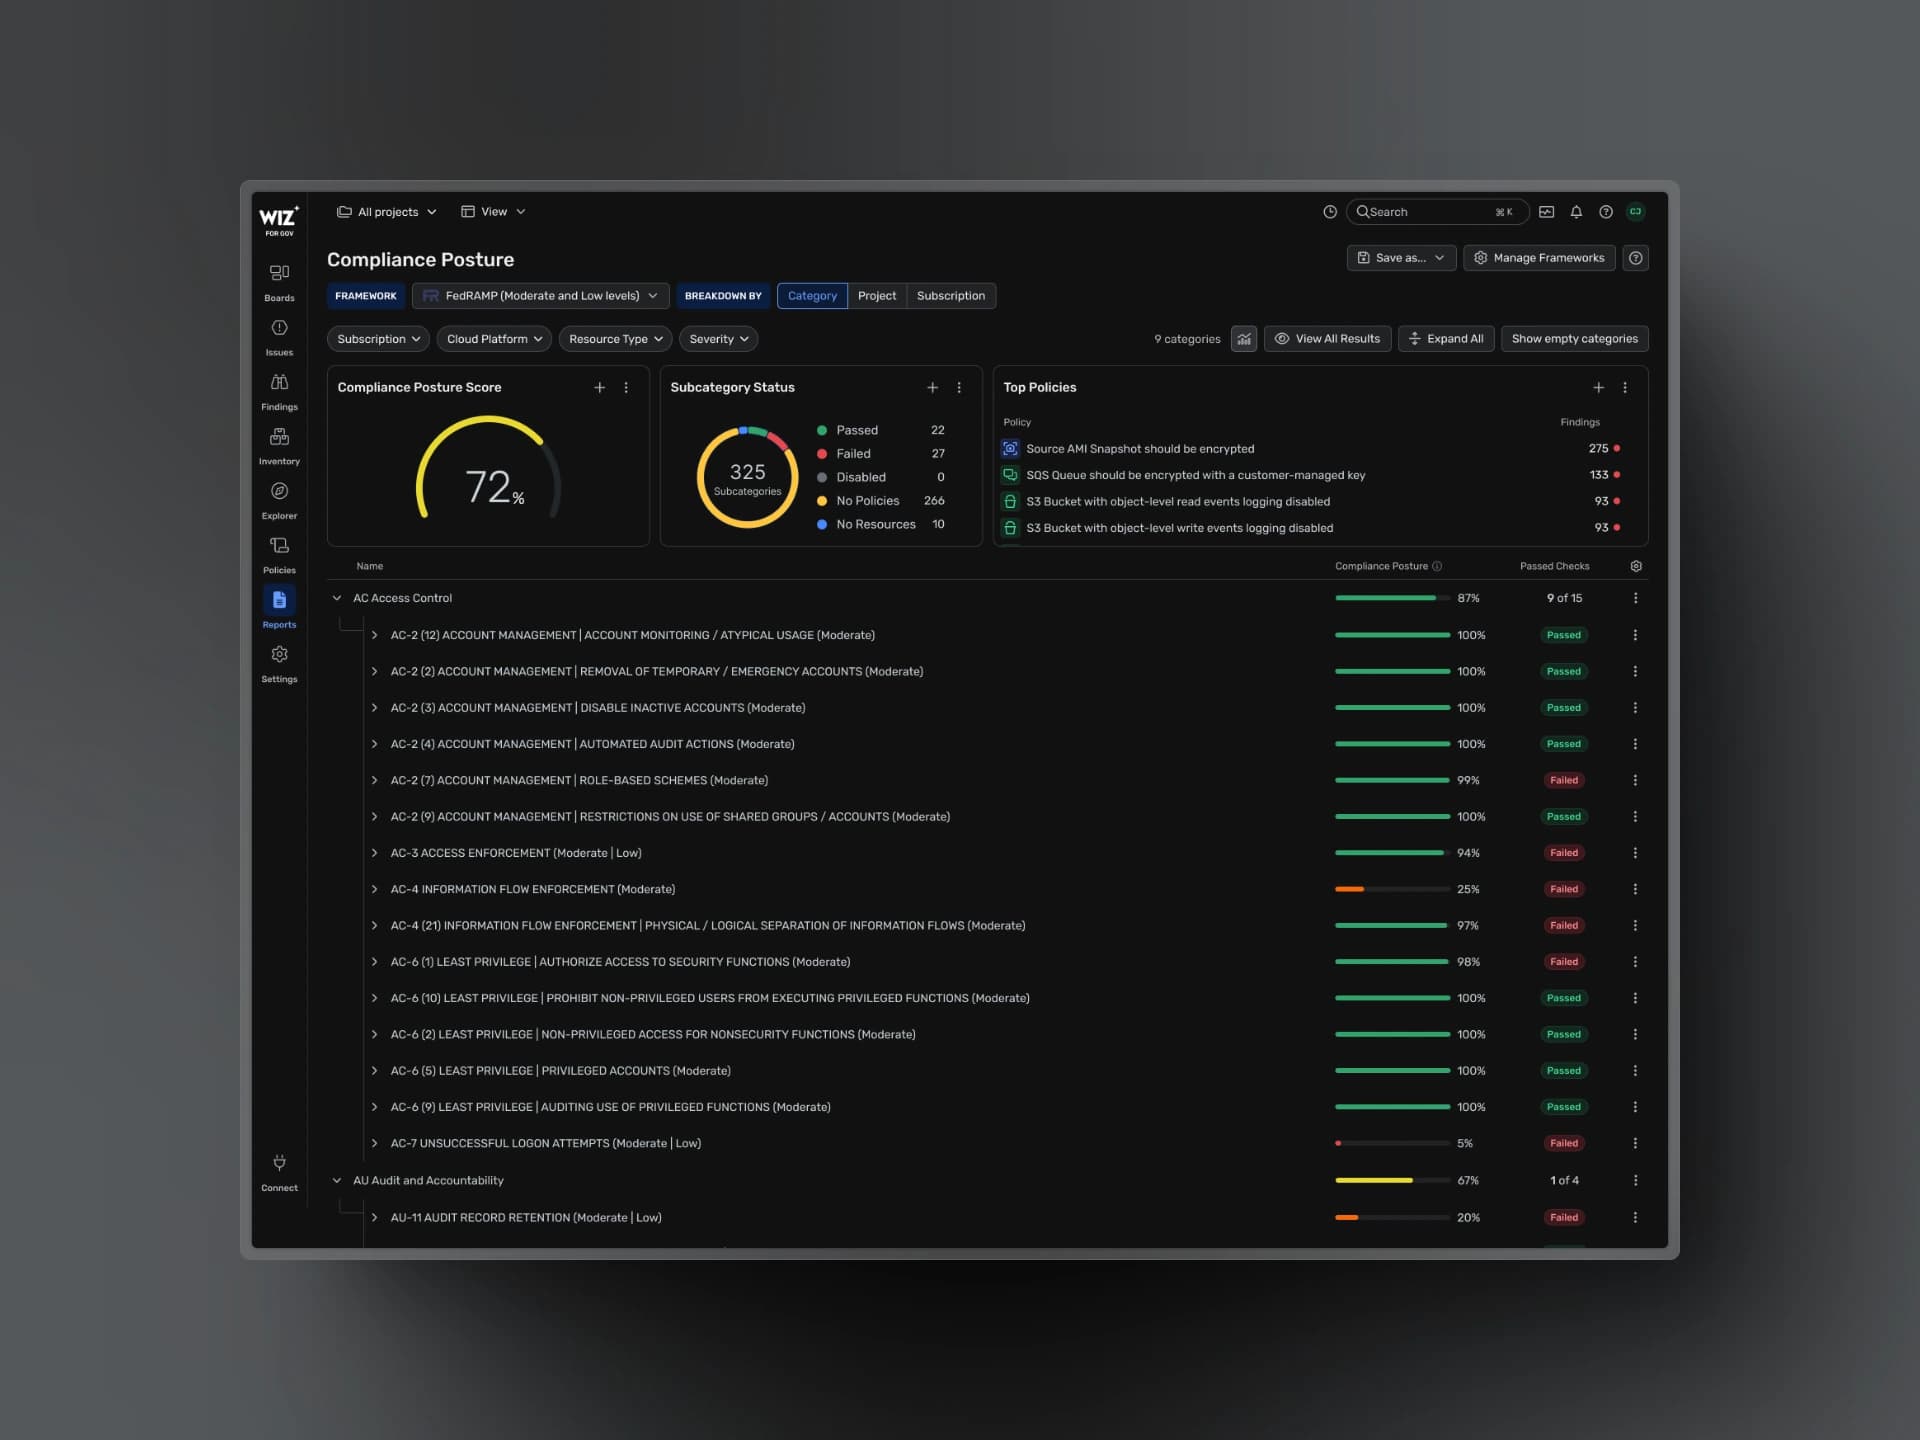
Task: Click Failed badge on AC-2 (7) row
Action: pos(1564,780)
